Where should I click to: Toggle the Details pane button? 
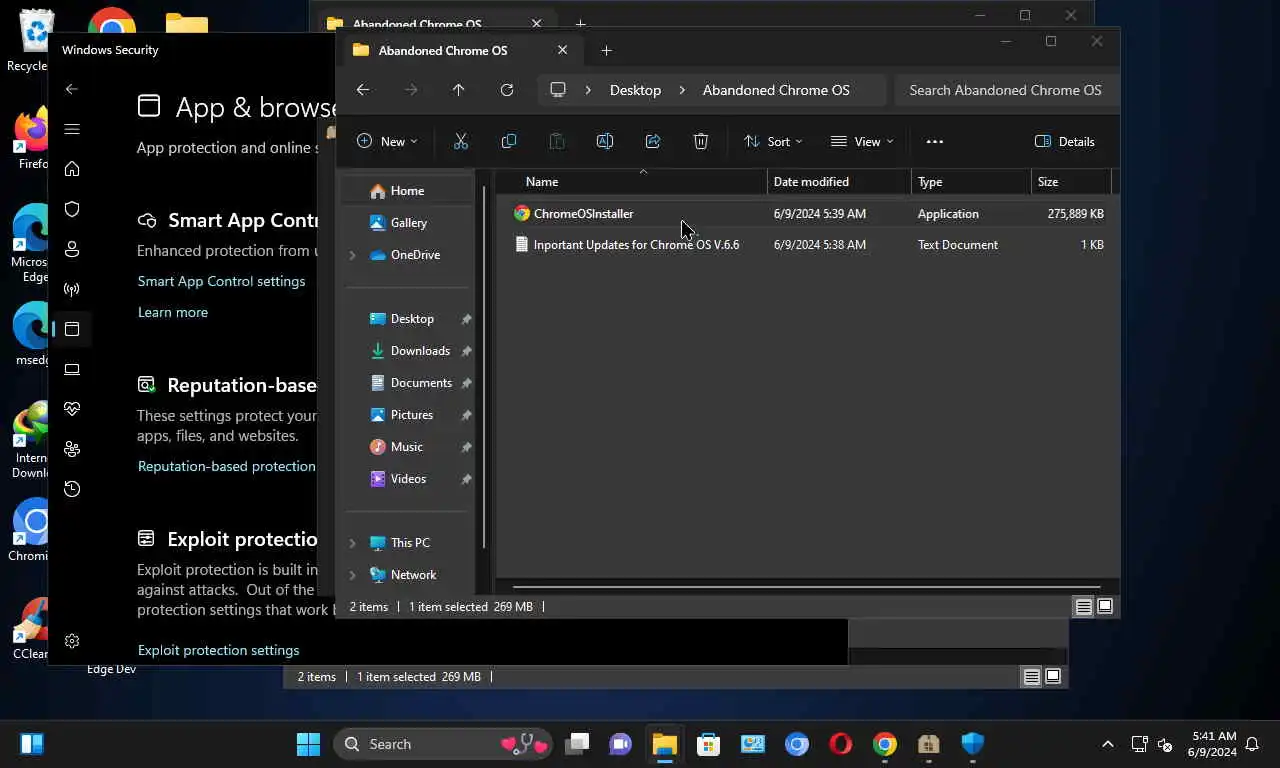[1065, 141]
